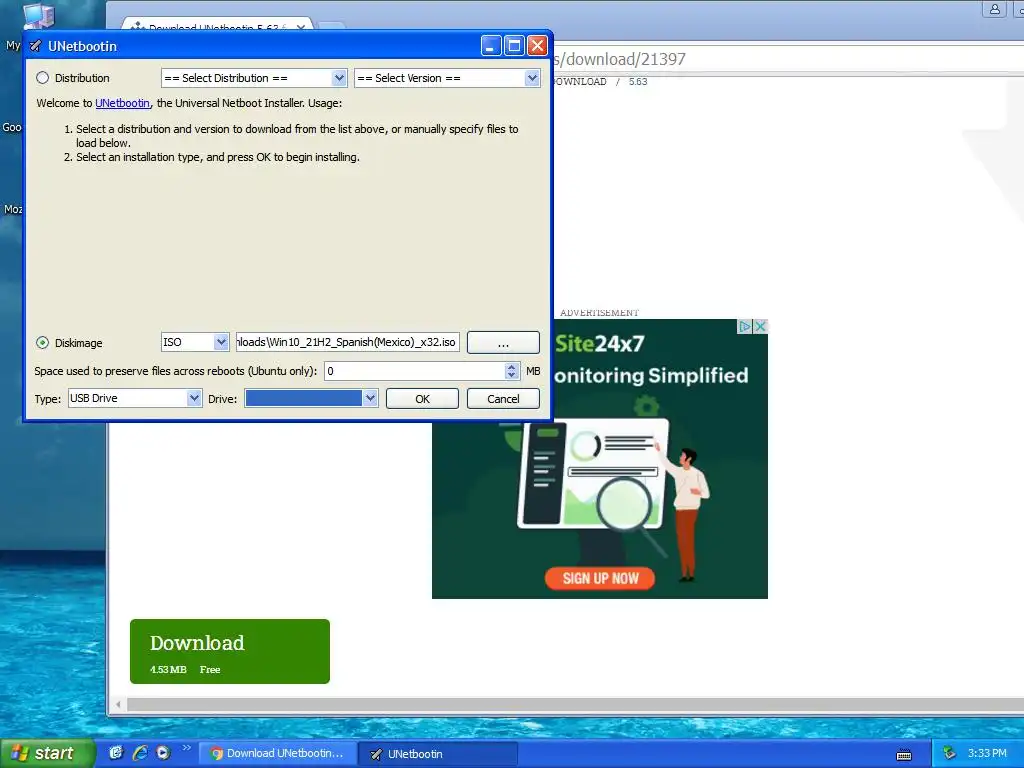Click the Show Desktop quick launch icon
The height and width of the screenshot is (768, 1024).
[x=116, y=753]
